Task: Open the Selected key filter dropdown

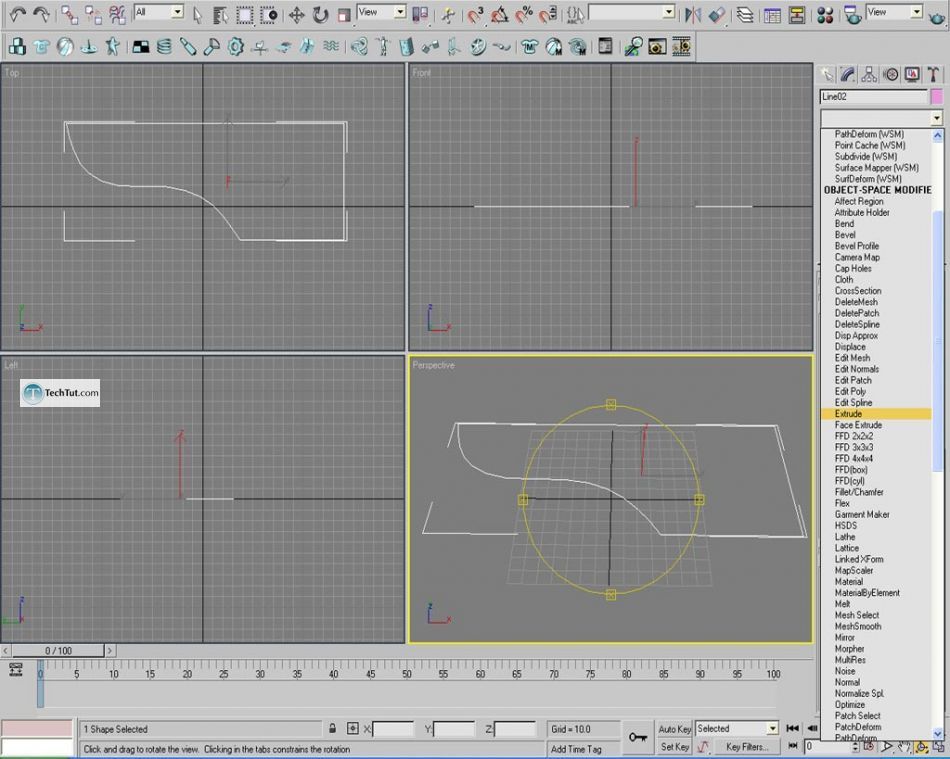Action: [x=737, y=728]
